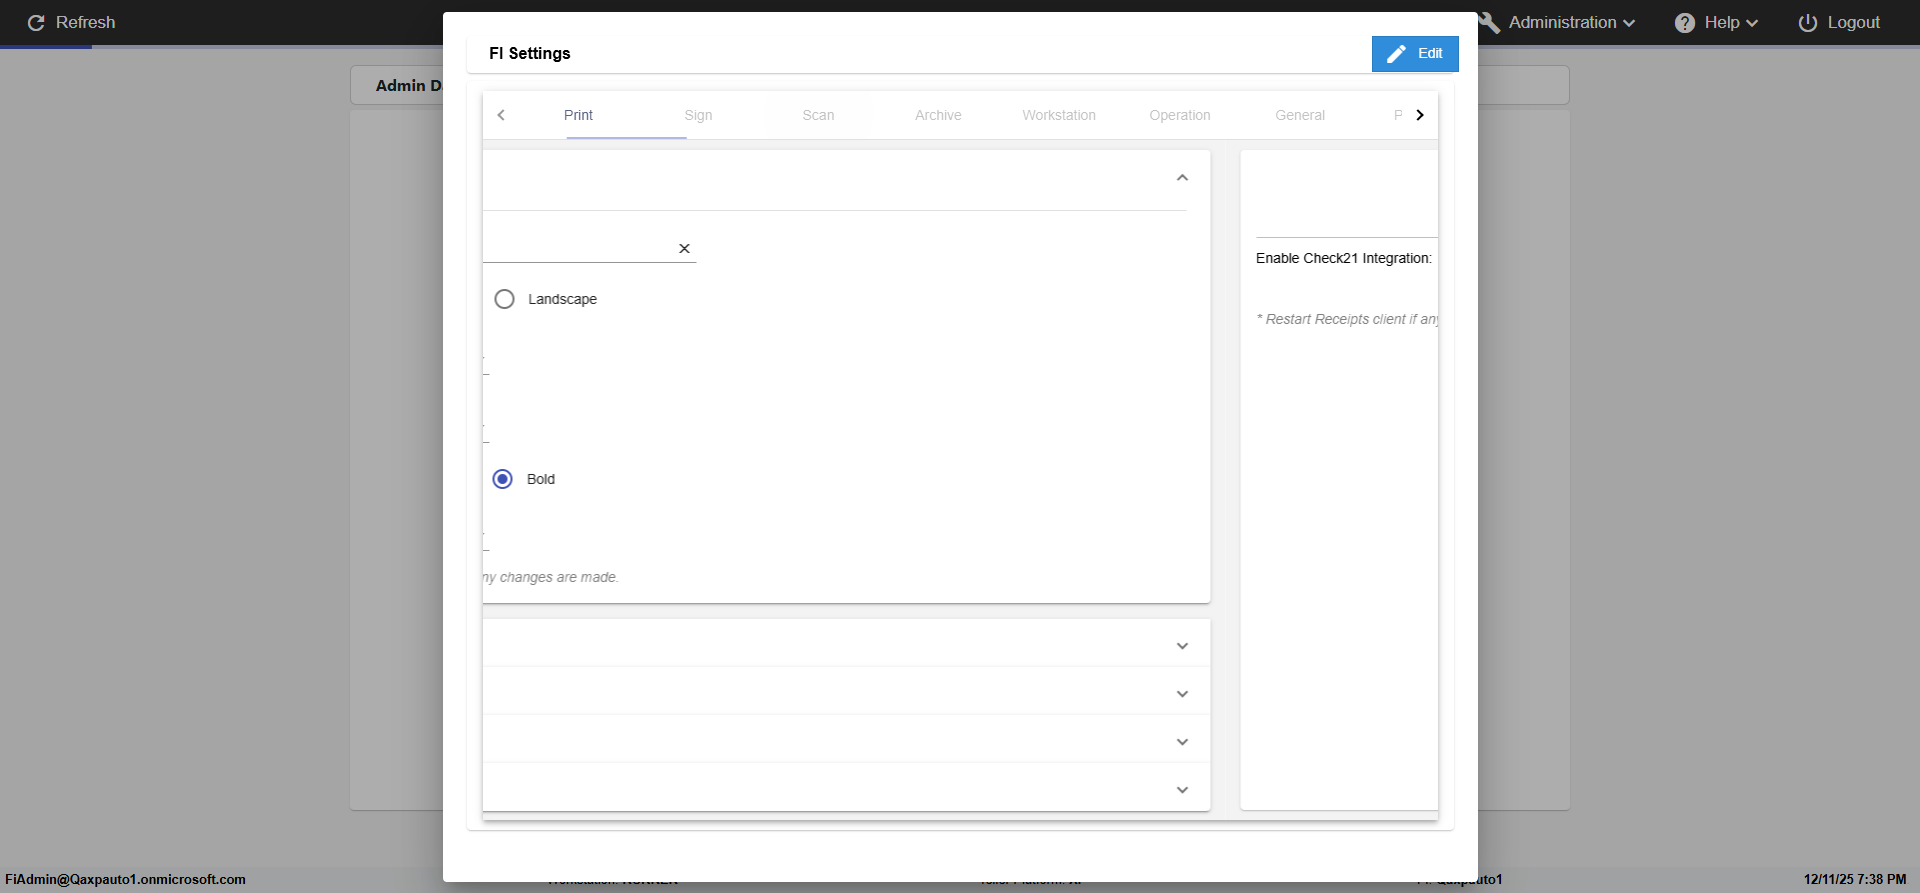The height and width of the screenshot is (893, 1920).
Task: Collapse the expanded panel using the up chevron
Action: [x=1182, y=178]
